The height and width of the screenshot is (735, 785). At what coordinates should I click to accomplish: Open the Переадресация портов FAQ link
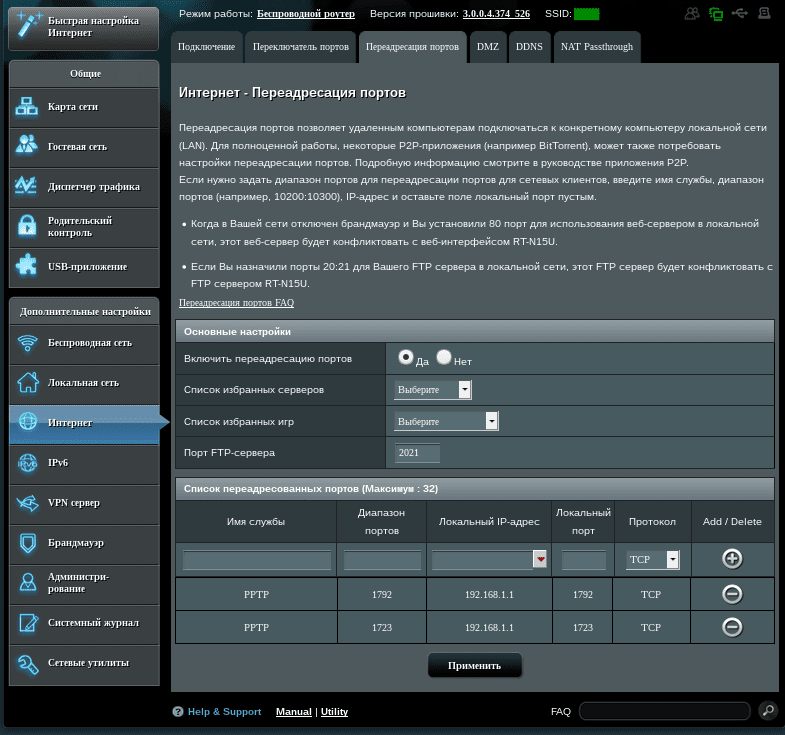pos(236,302)
